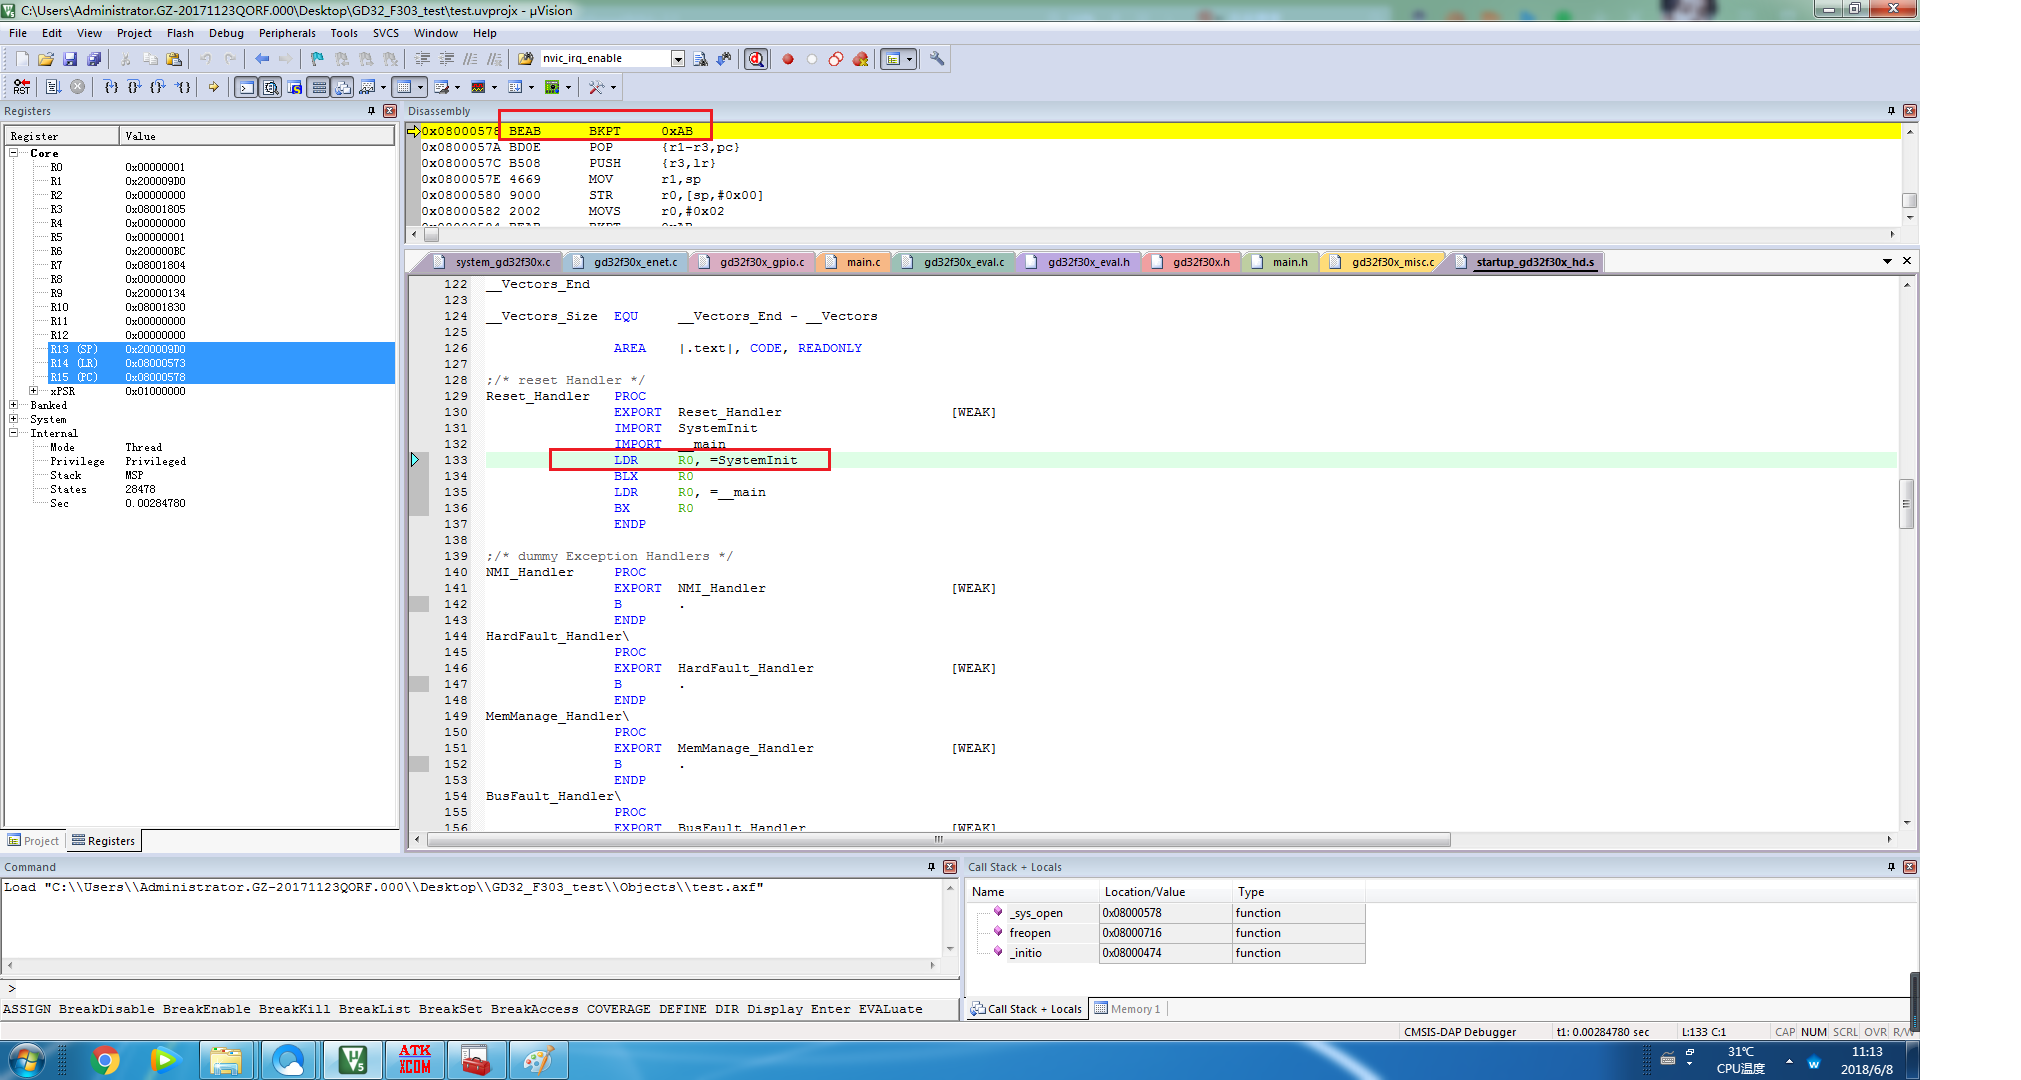Click the Symbols Window icon

pyautogui.click(x=295, y=87)
